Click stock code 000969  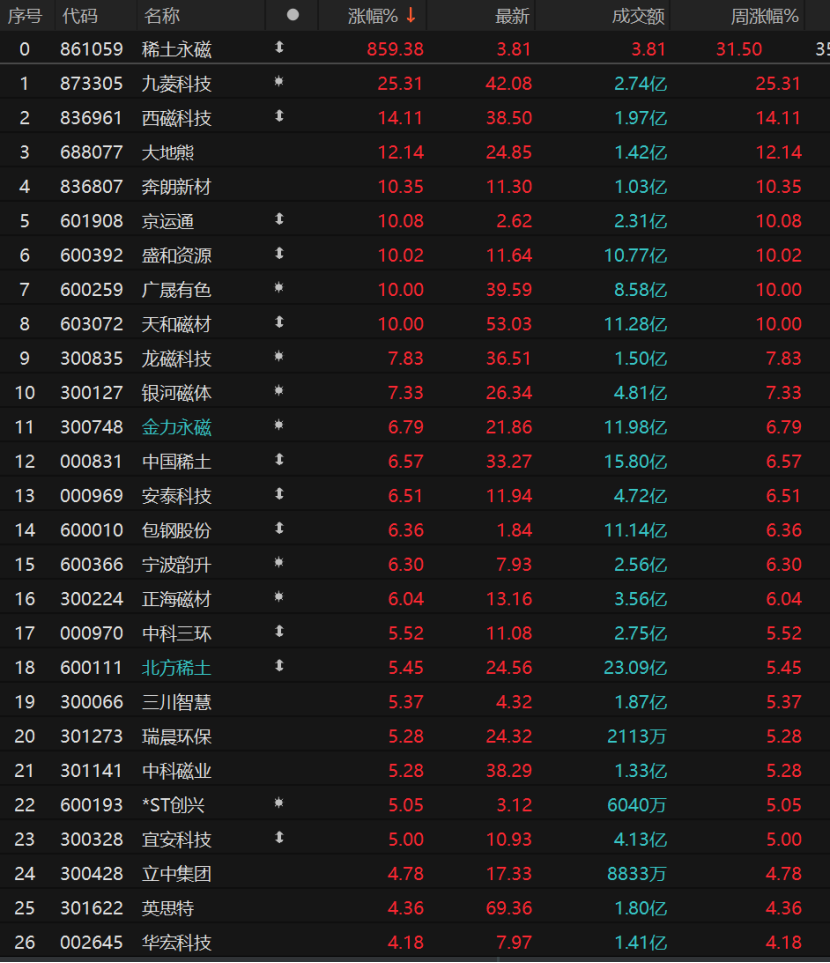tap(92, 496)
